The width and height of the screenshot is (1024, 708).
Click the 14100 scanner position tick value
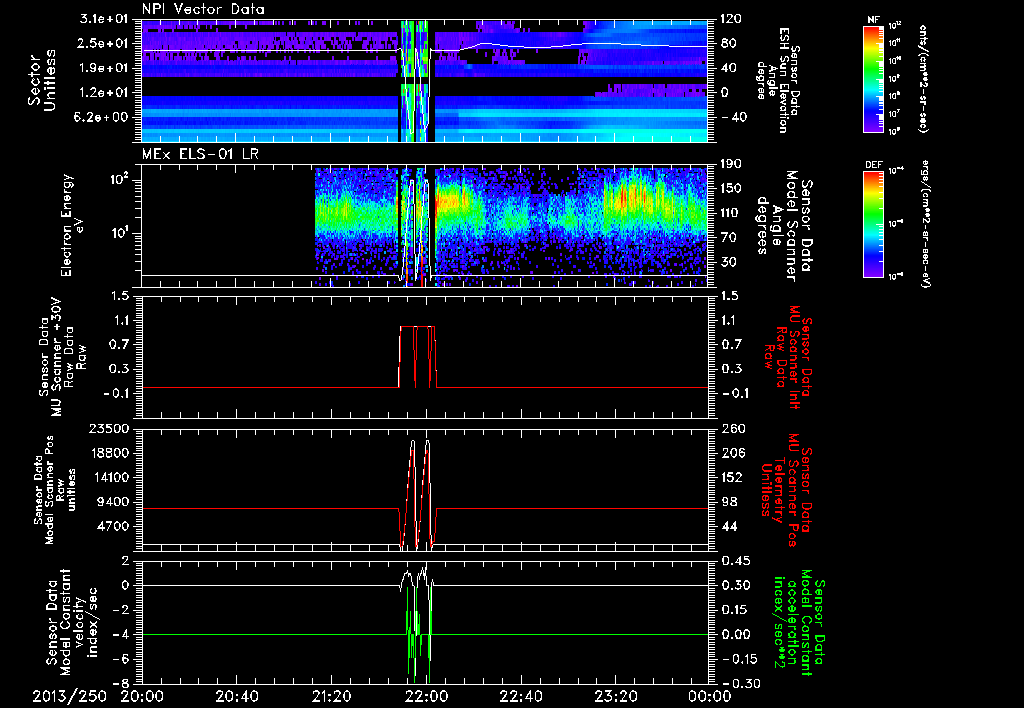(108, 477)
